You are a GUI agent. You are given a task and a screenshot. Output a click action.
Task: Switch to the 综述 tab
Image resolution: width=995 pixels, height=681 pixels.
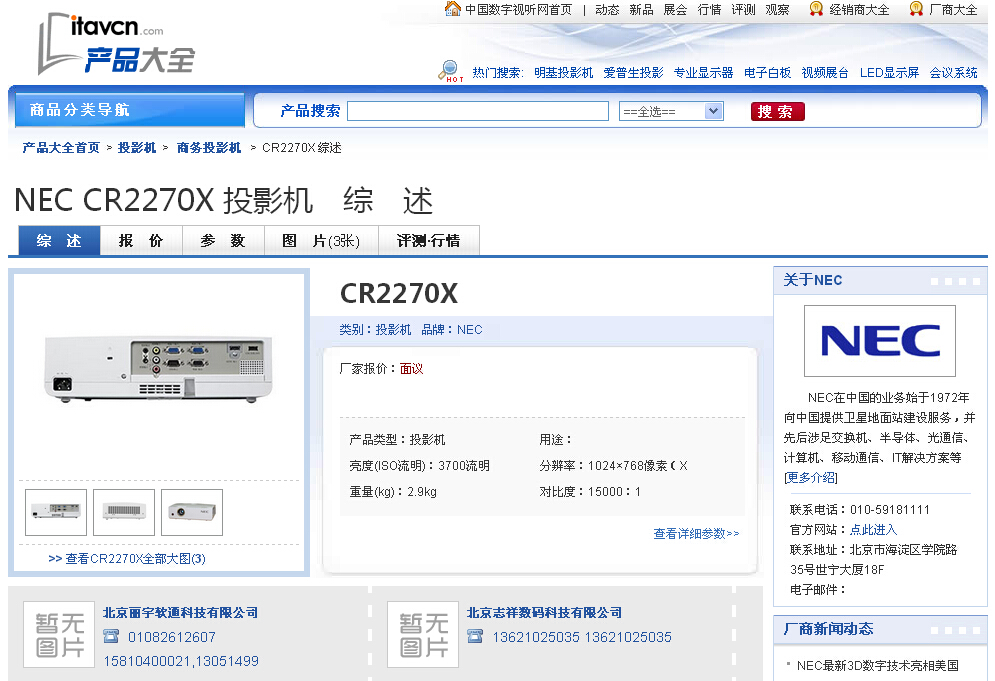coord(59,241)
